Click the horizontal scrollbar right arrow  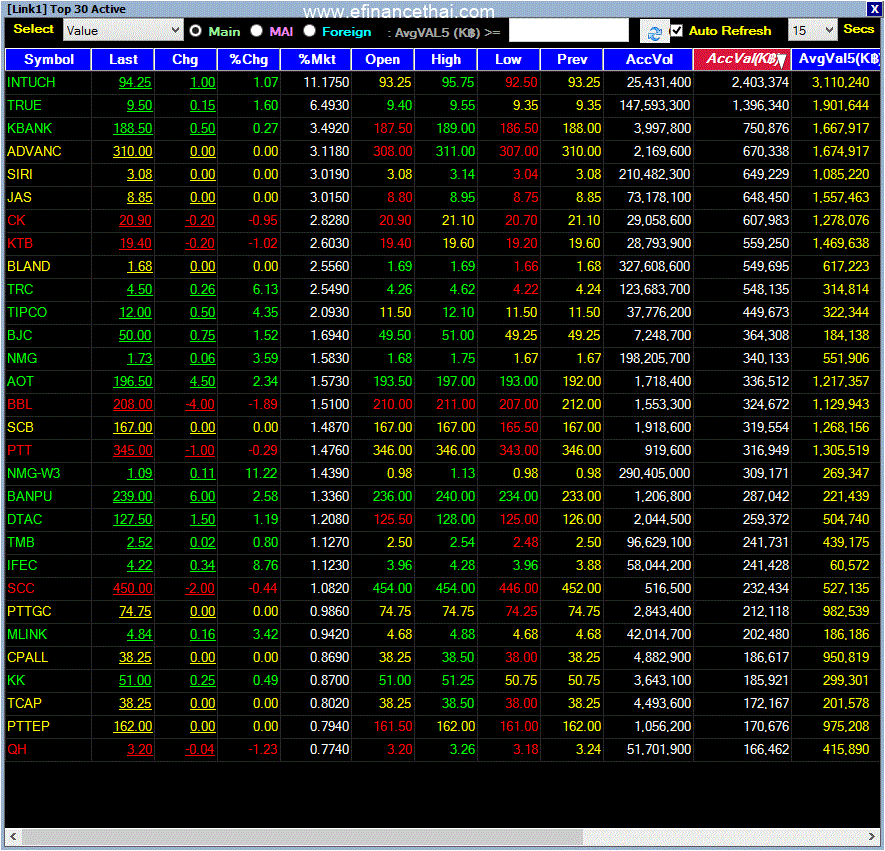point(872,836)
